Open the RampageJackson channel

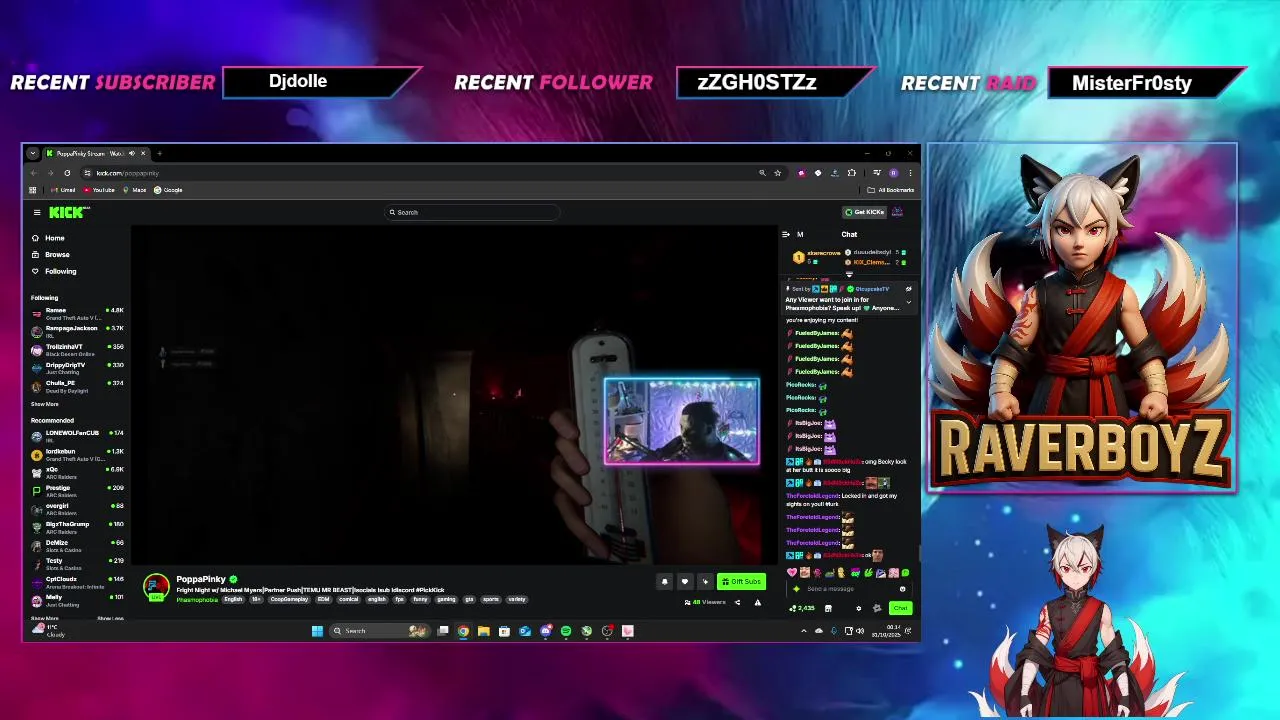click(x=78, y=331)
